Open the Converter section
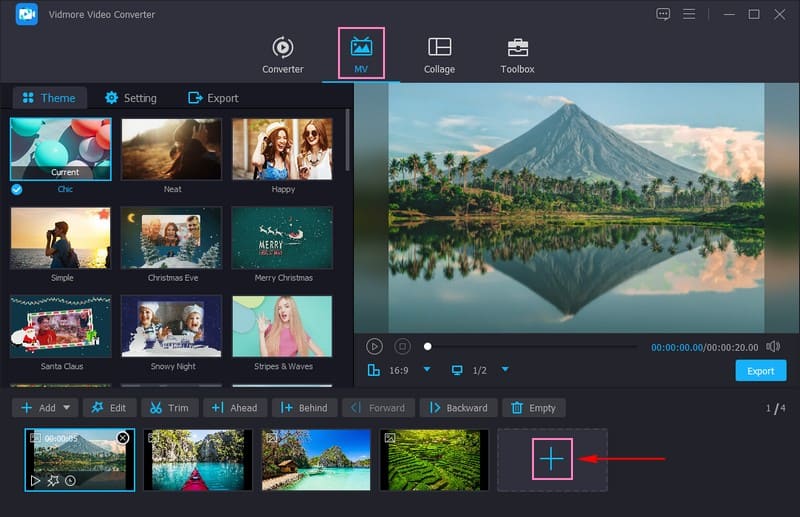800x517 pixels. click(x=283, y=48)
